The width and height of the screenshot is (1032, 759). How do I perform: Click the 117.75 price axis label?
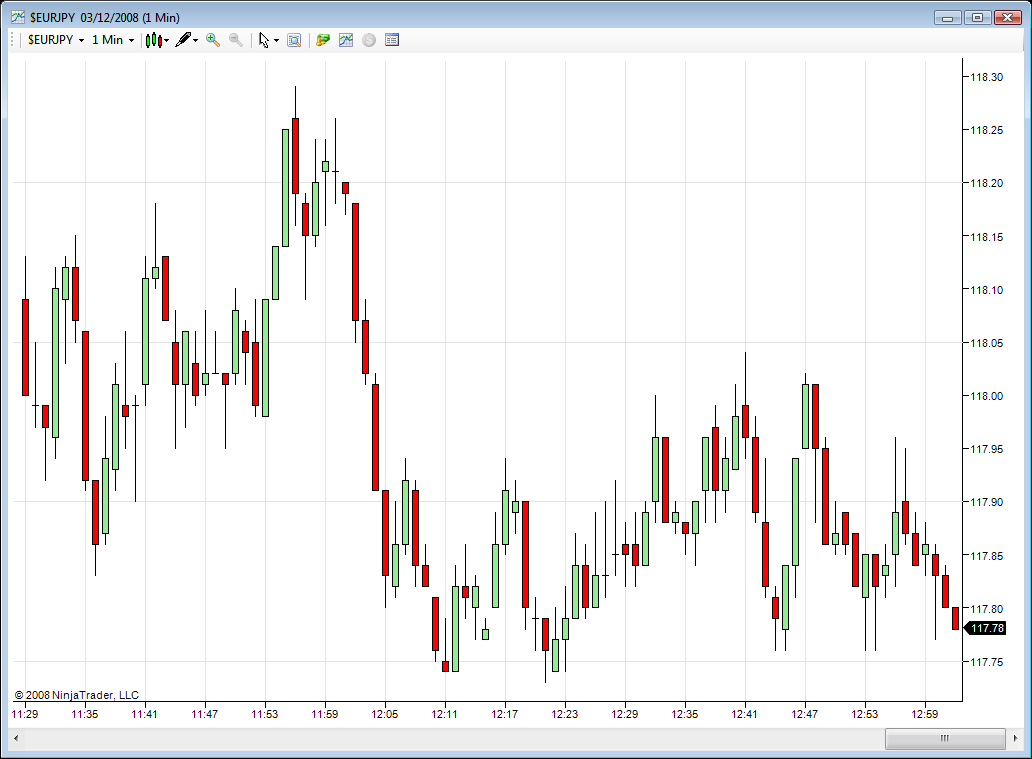tap(987, 662)
